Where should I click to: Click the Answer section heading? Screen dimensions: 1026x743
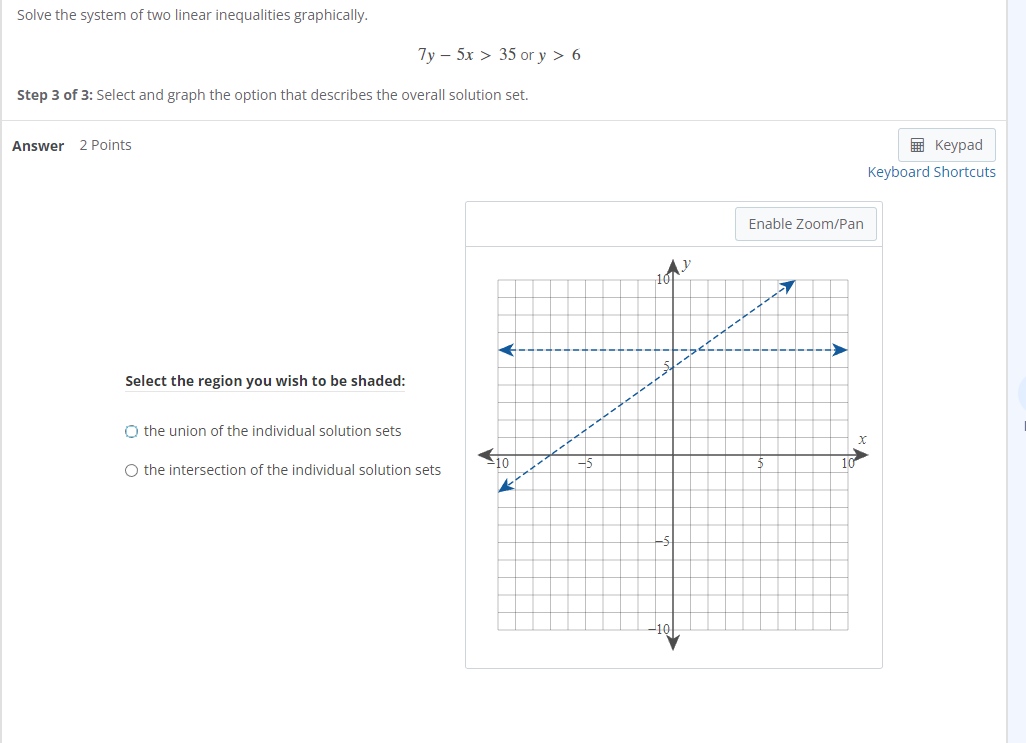click(37, 145)
